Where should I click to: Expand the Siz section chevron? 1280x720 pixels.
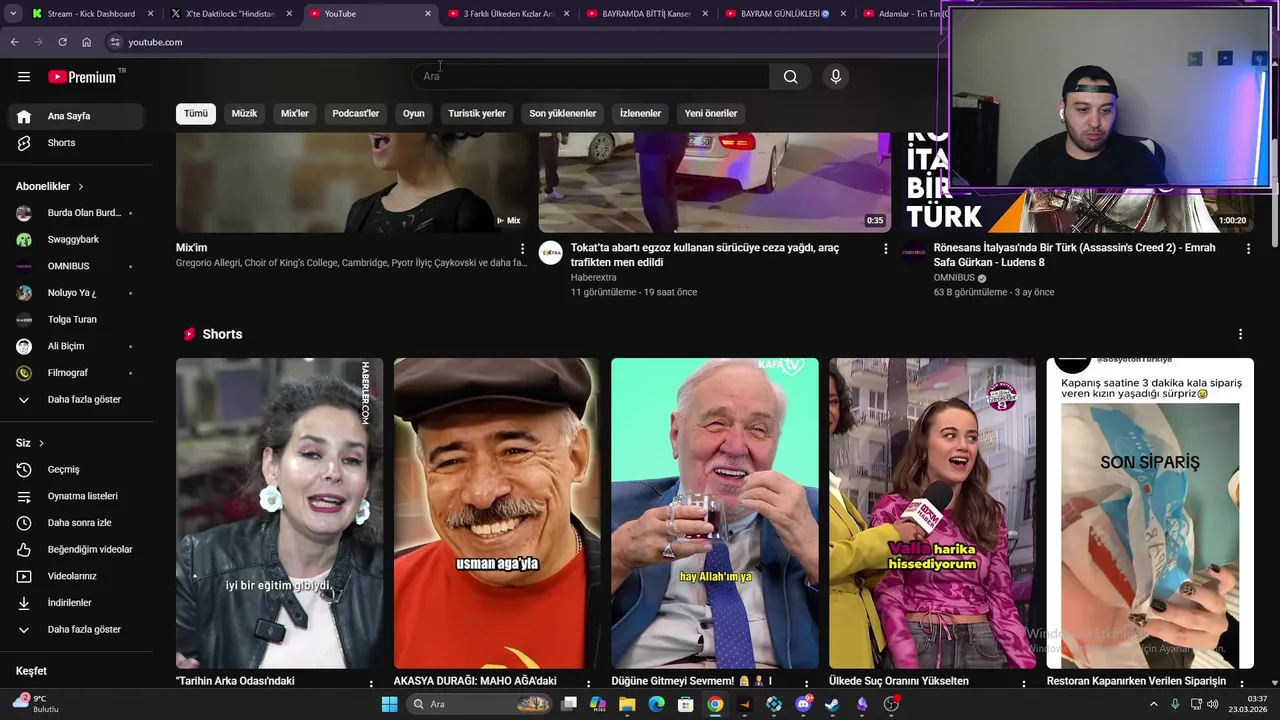(41, 443)
